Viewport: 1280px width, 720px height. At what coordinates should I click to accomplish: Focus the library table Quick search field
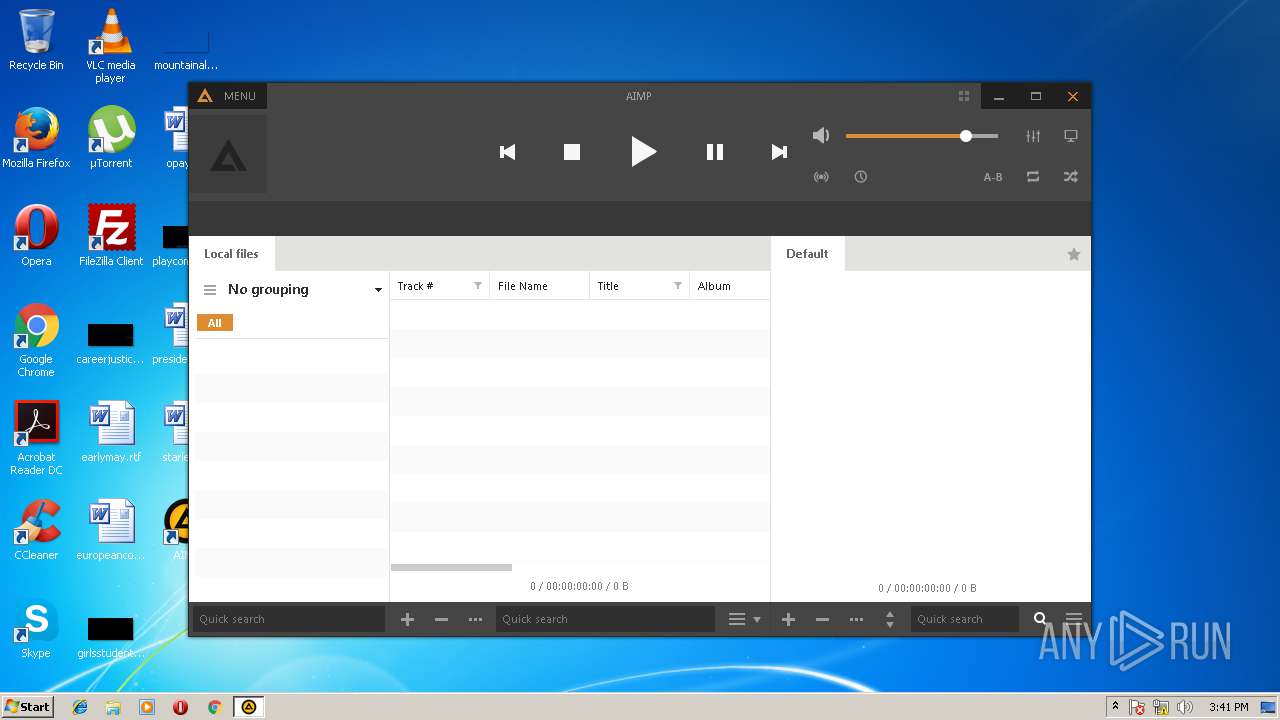pos(605,619)
